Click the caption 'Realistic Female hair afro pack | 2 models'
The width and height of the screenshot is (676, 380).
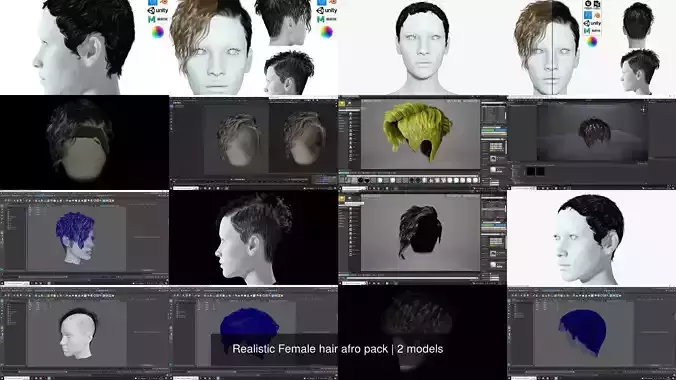point(338,349)
